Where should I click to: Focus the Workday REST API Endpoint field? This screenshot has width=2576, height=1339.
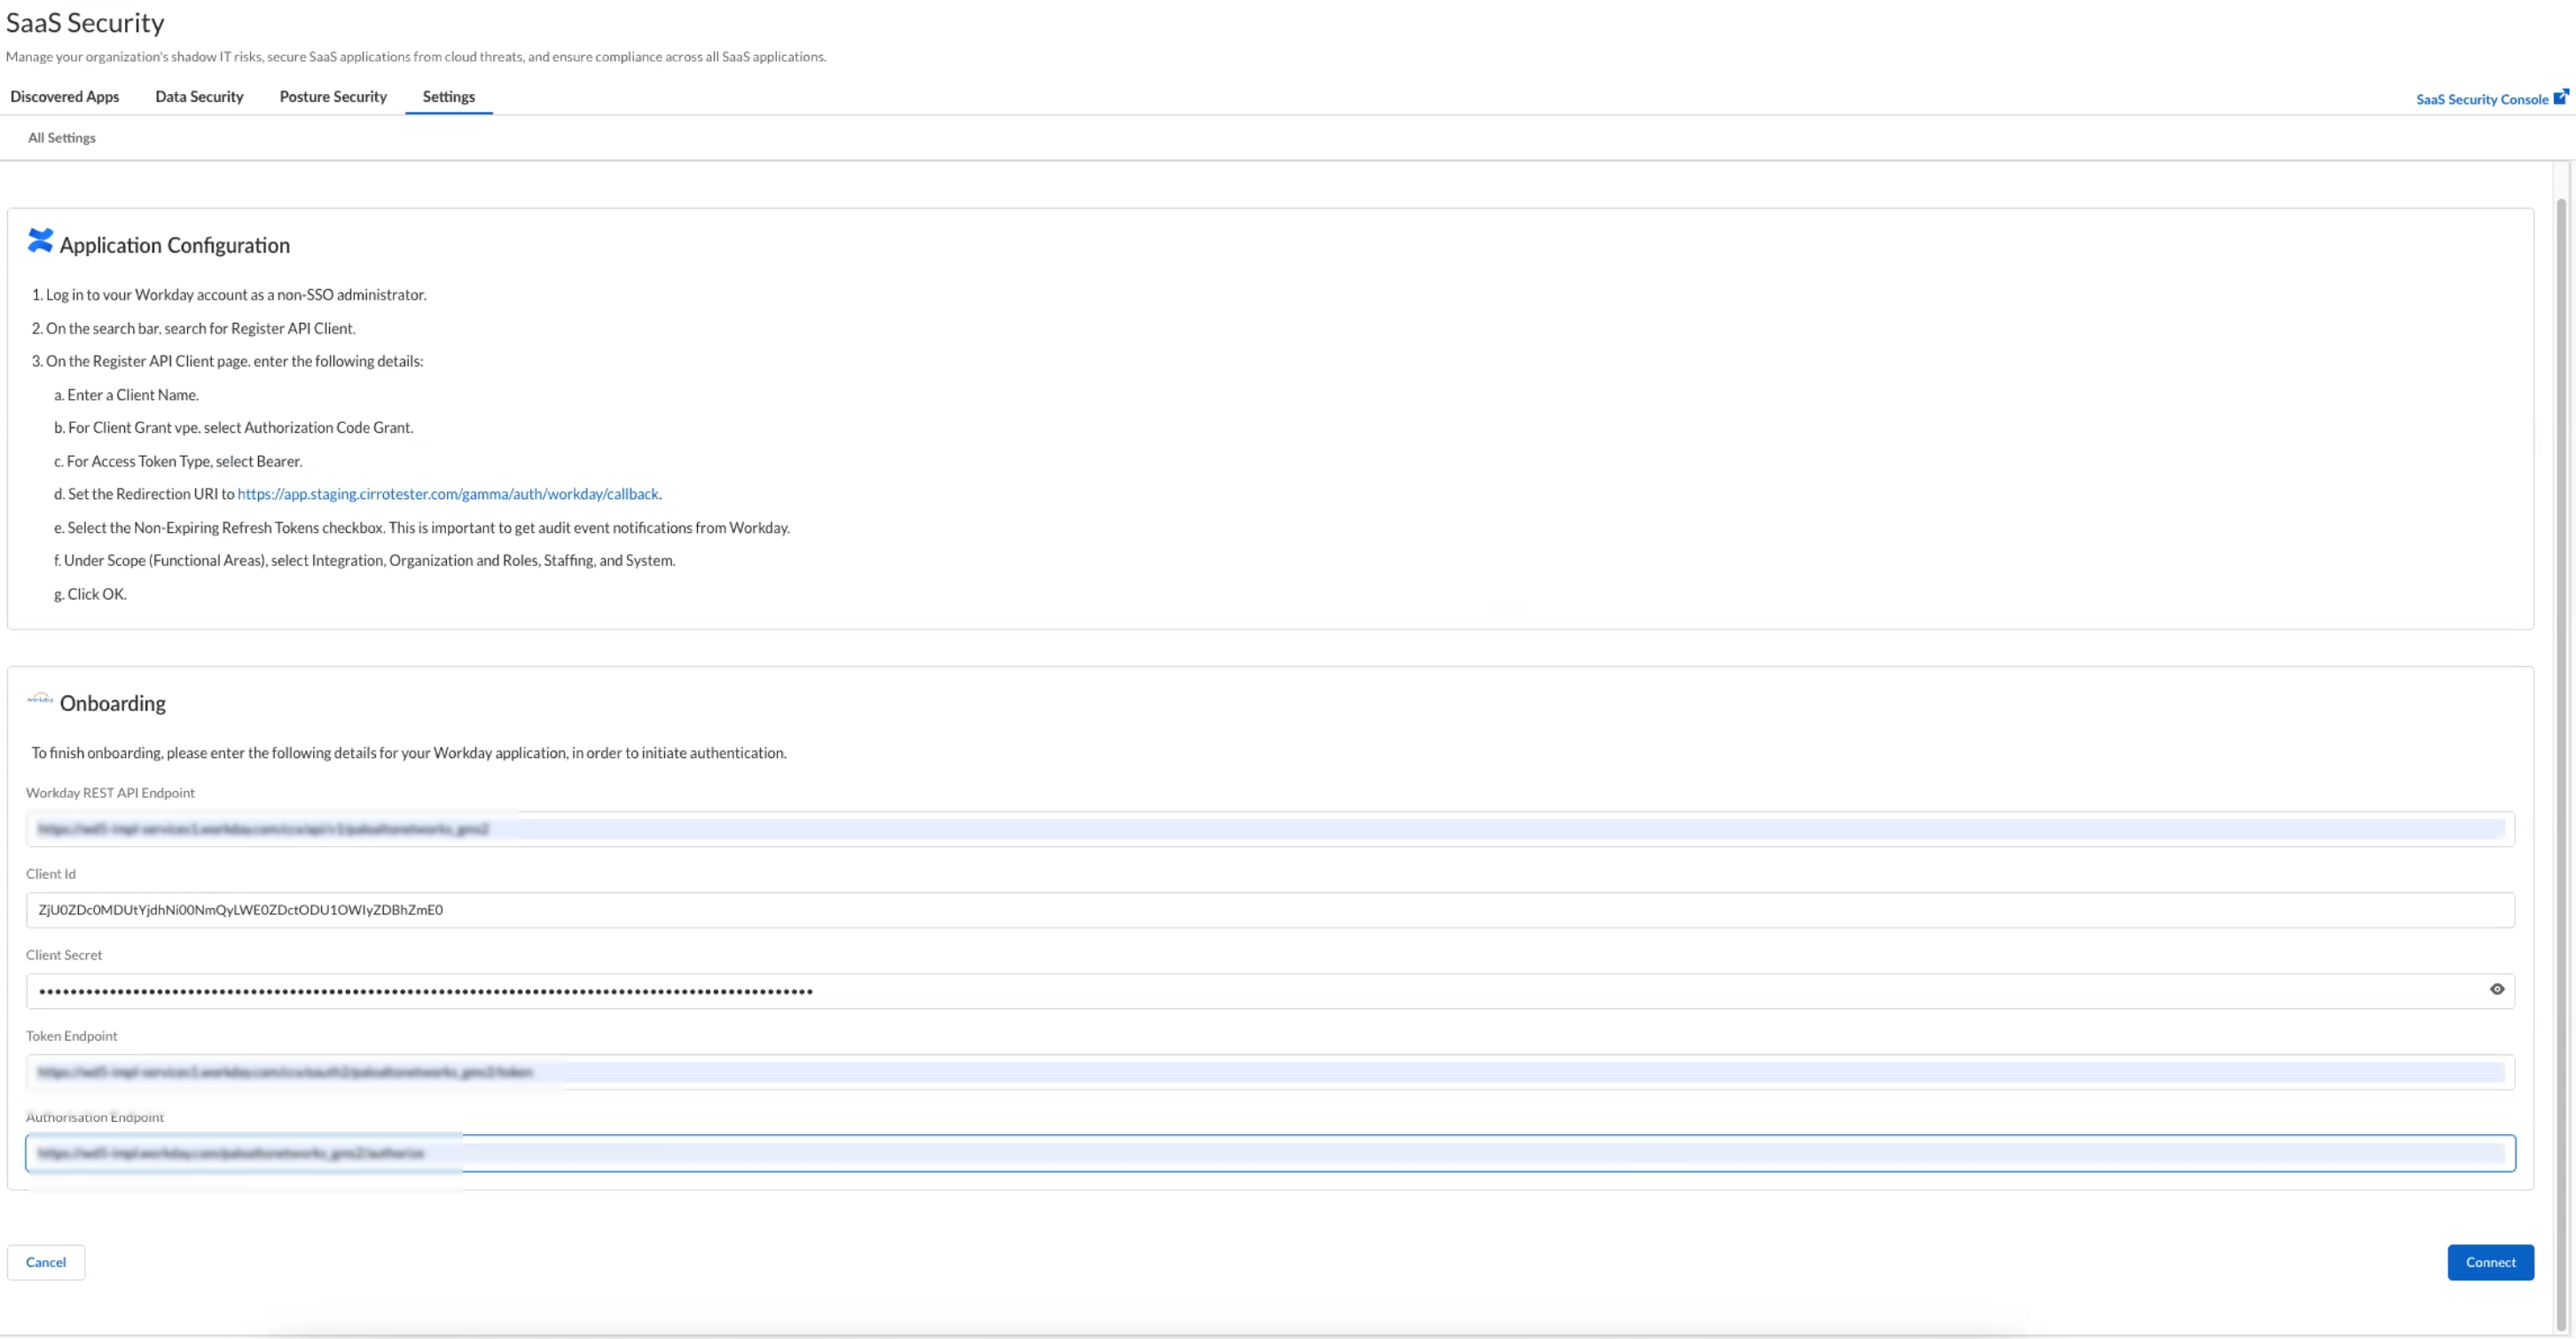point(1270,829)
